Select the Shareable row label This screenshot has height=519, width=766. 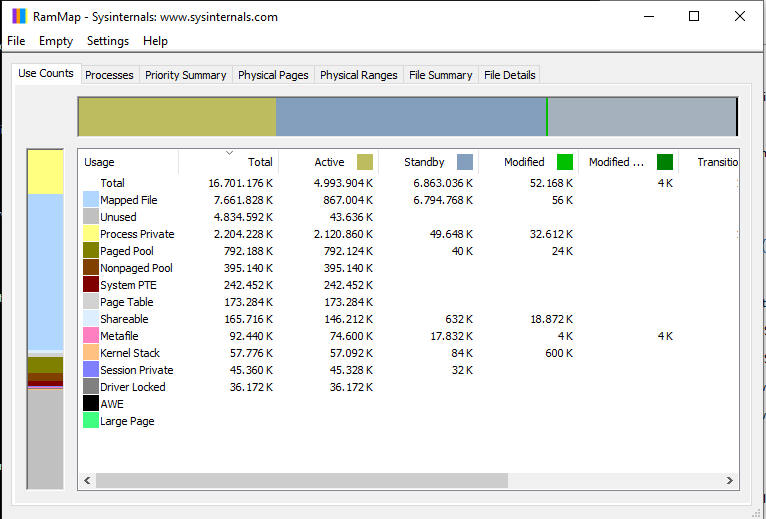click(x=124, y=319)
